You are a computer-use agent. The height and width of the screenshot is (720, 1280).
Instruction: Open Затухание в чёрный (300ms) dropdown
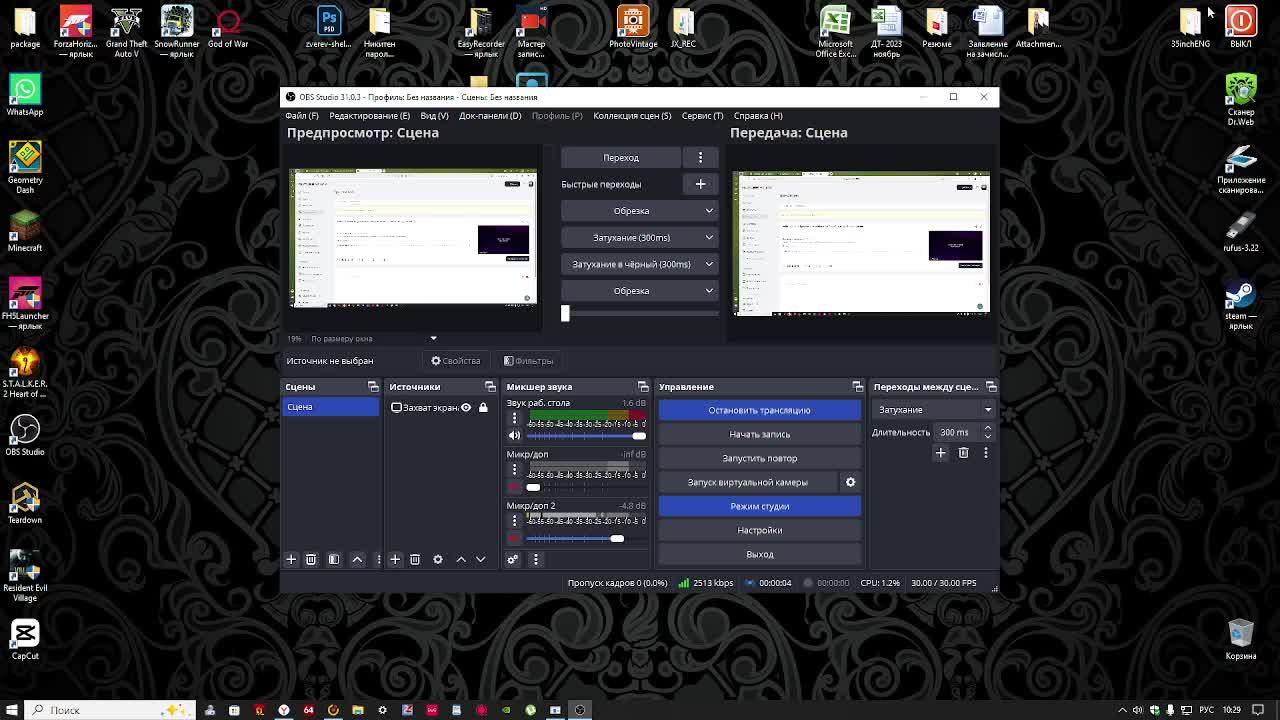pyautogui.click(x=640, y=264)
